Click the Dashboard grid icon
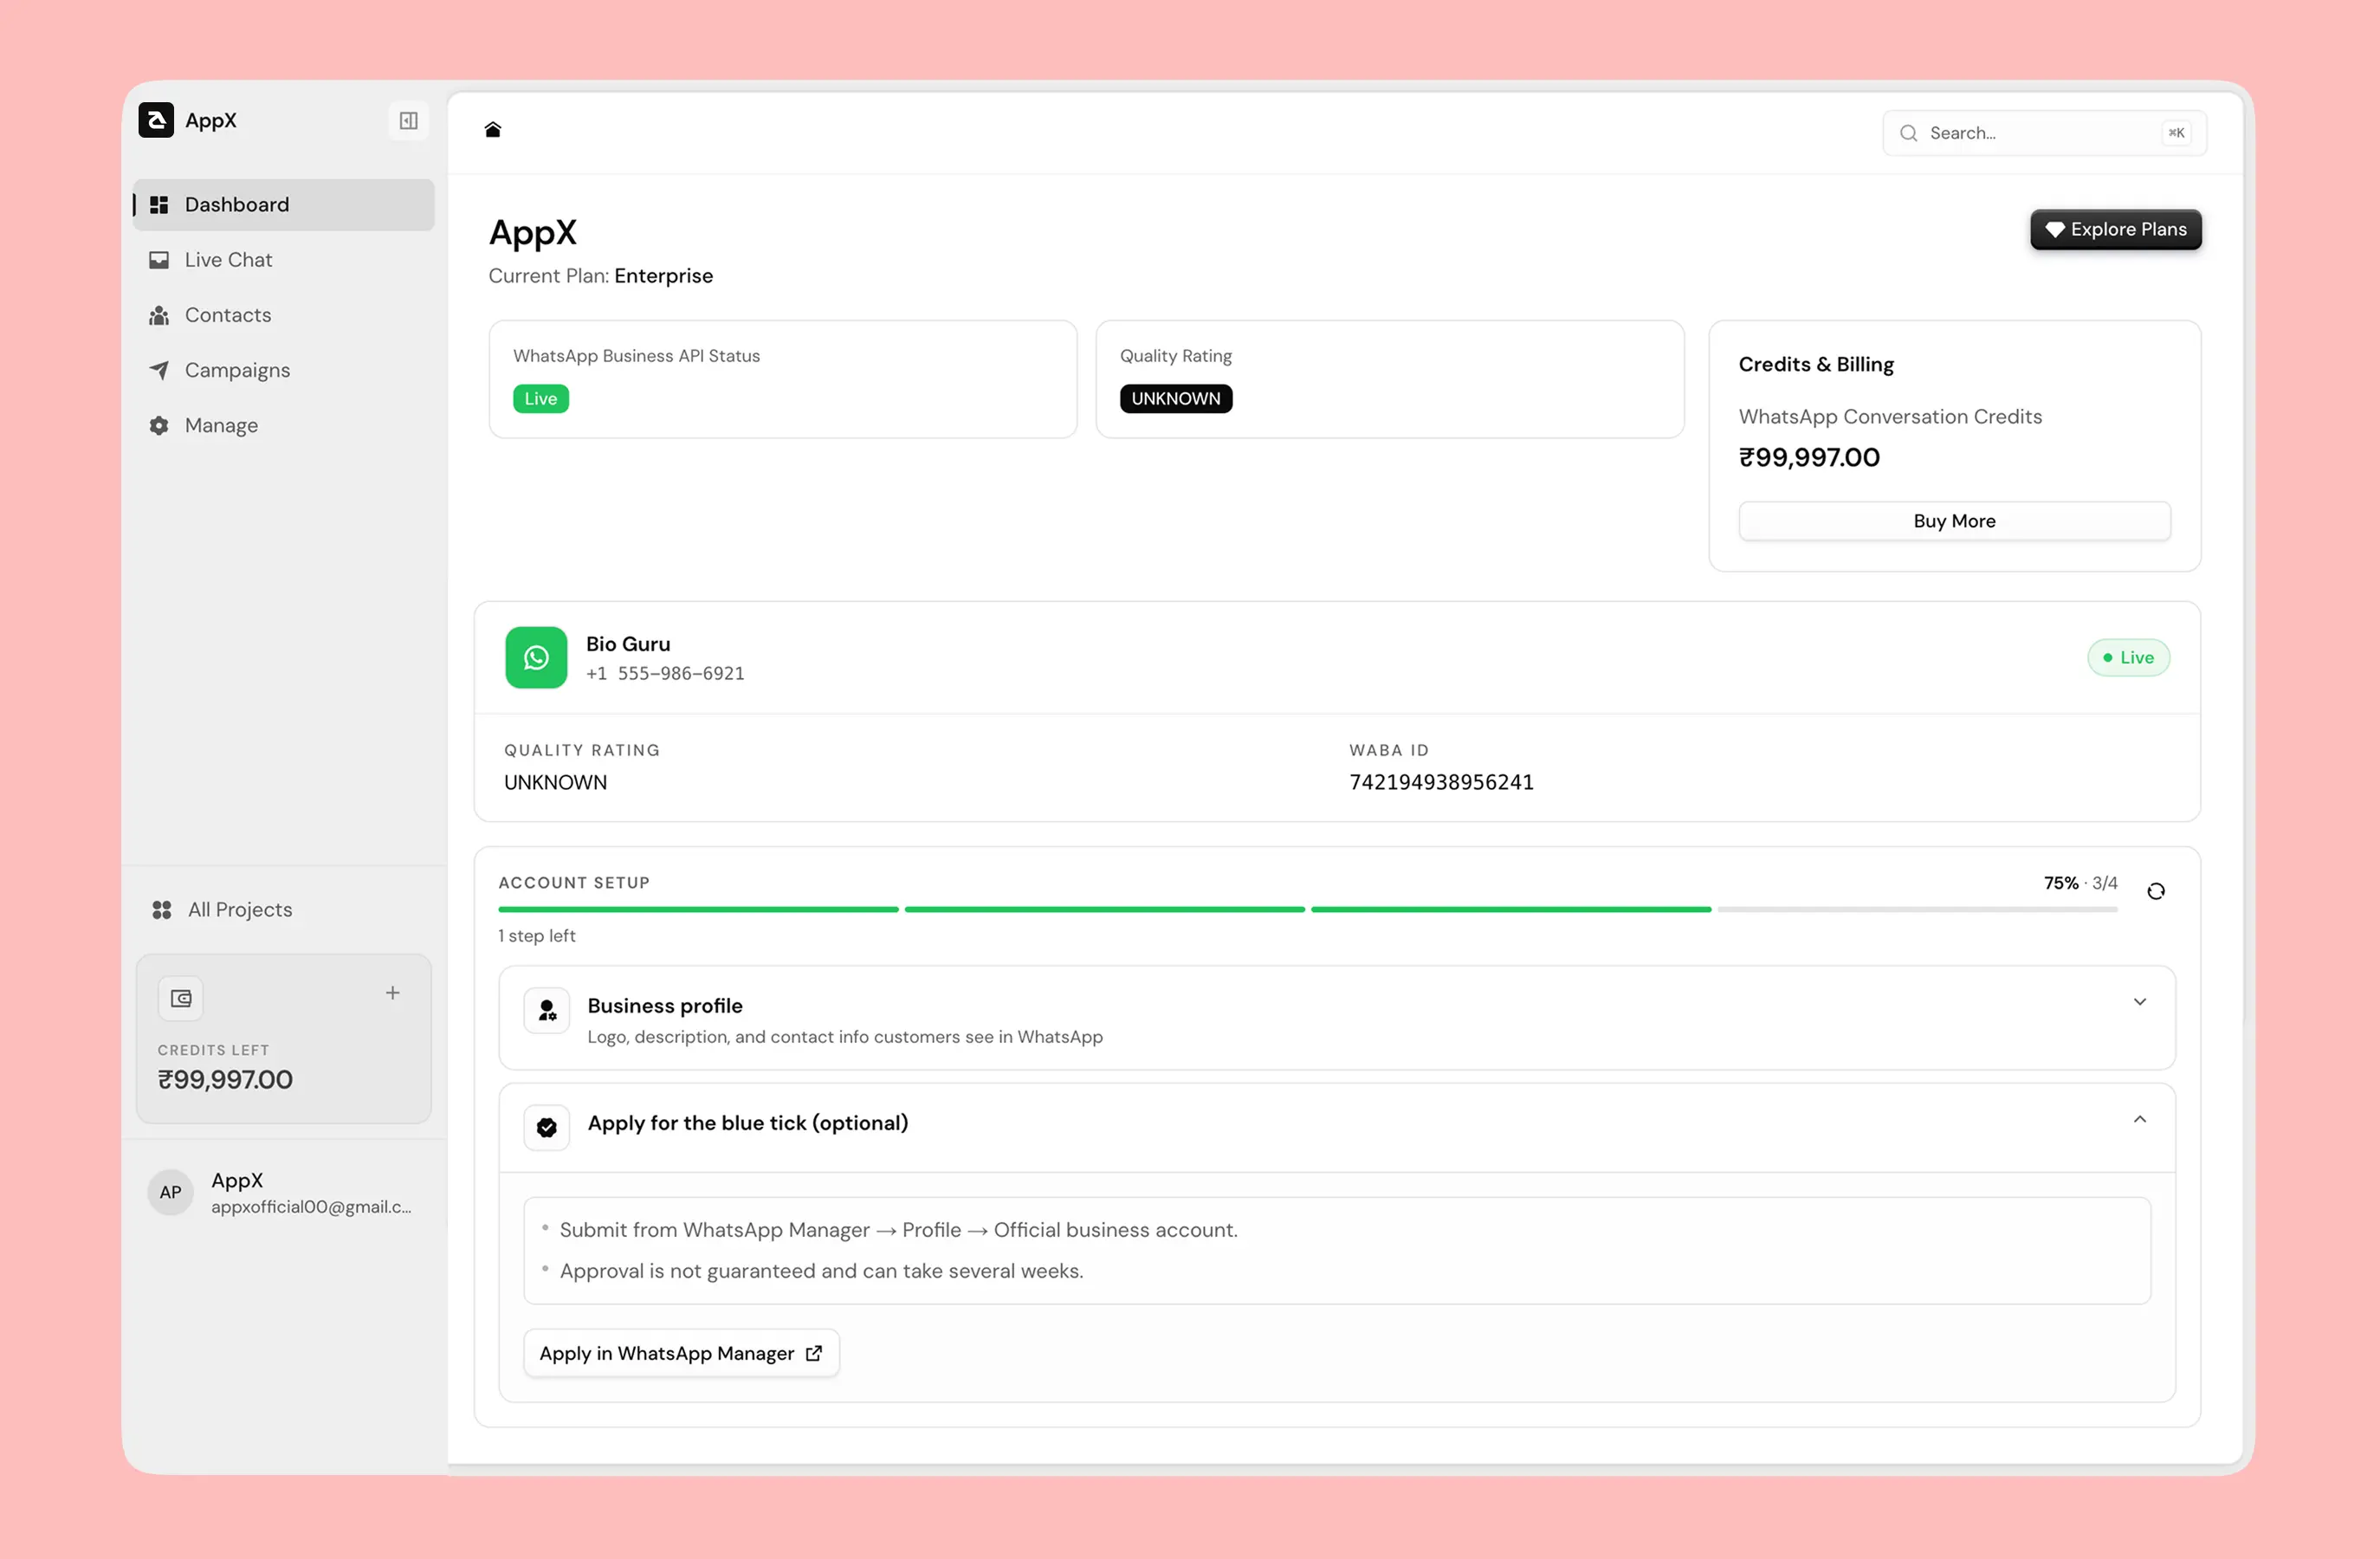 tap(159, 205)
